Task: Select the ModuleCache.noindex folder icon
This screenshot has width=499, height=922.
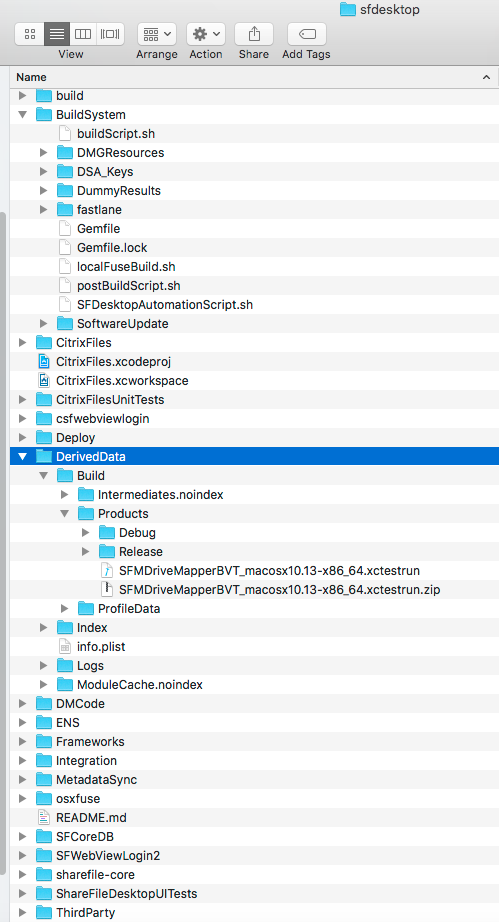Action: [65, 684]
